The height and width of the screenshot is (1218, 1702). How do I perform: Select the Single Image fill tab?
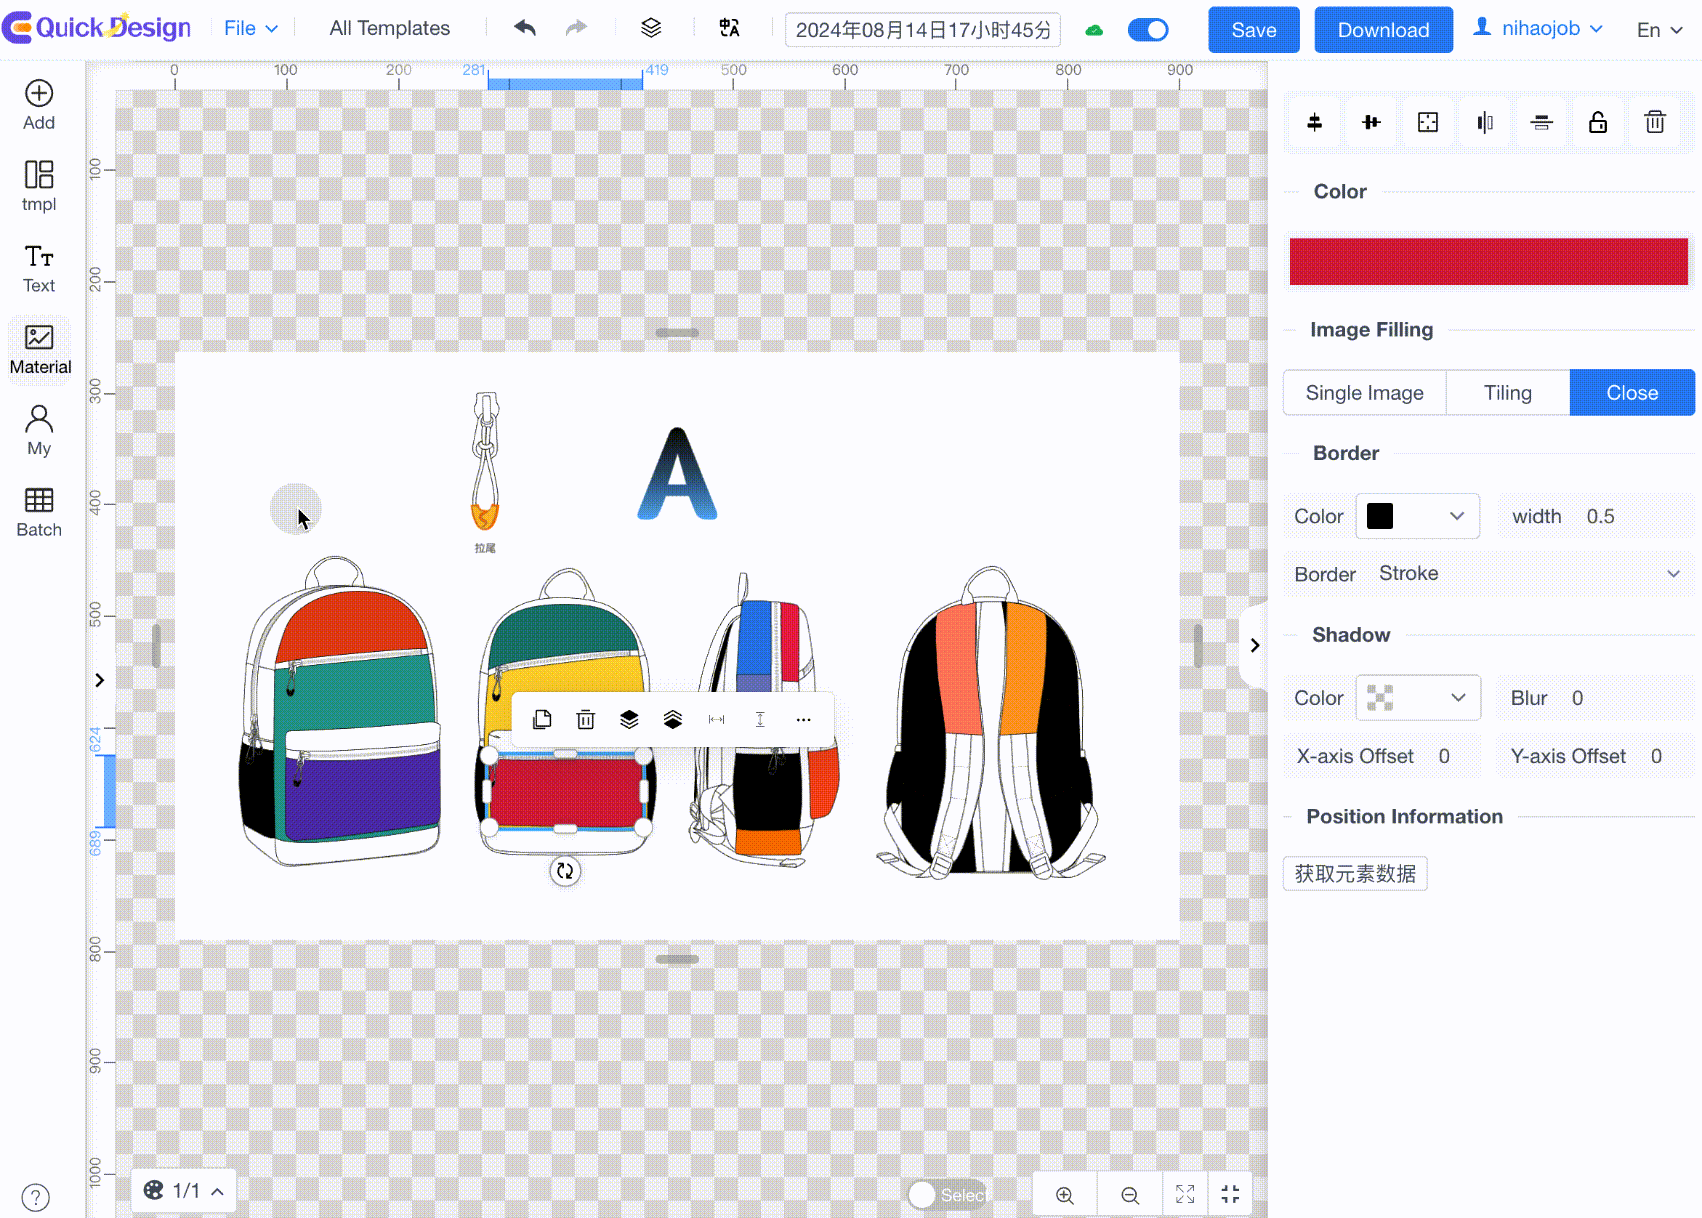click(1364, 393)
